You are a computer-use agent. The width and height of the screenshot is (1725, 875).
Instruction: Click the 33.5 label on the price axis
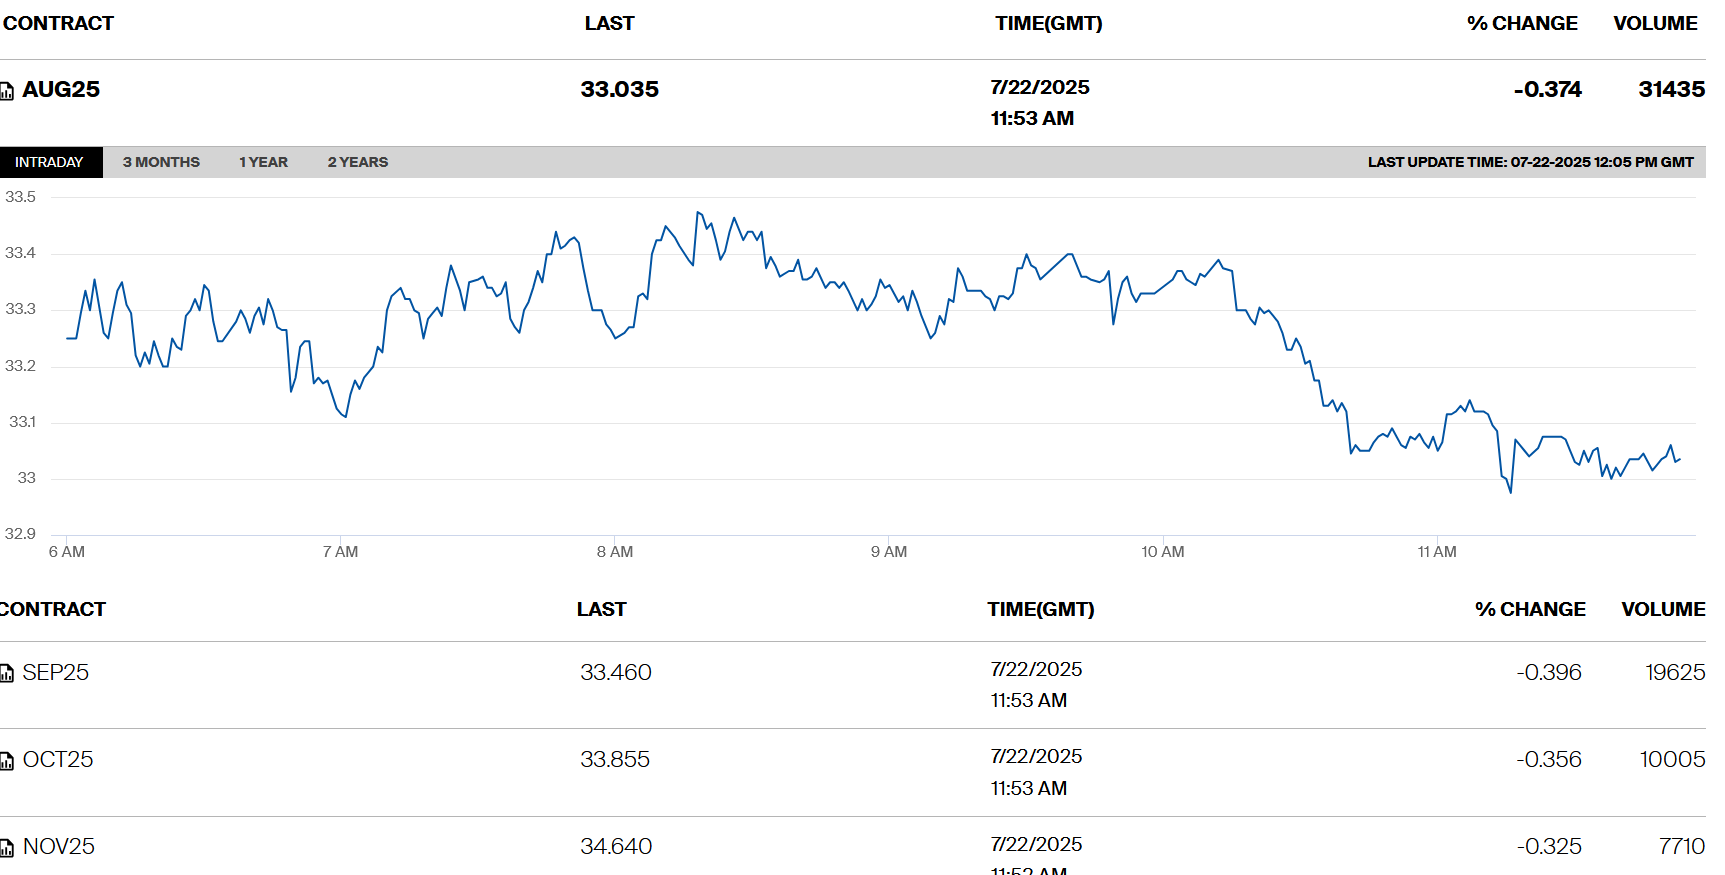pos(20,197)
